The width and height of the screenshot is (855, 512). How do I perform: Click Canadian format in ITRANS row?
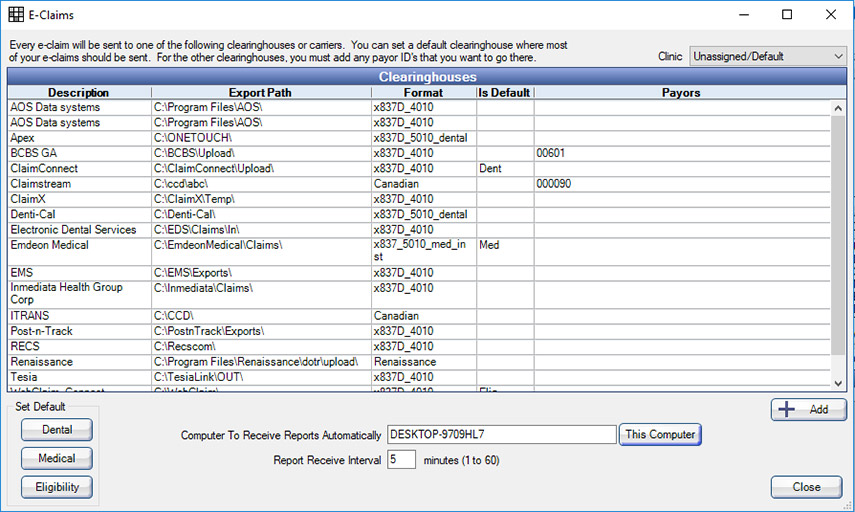point(424,316)
